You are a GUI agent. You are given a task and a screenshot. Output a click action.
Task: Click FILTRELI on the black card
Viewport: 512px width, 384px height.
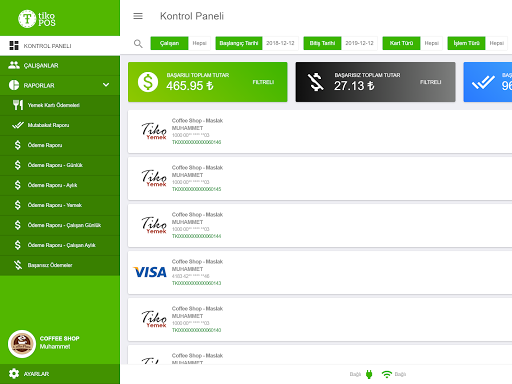click(430, 82)
